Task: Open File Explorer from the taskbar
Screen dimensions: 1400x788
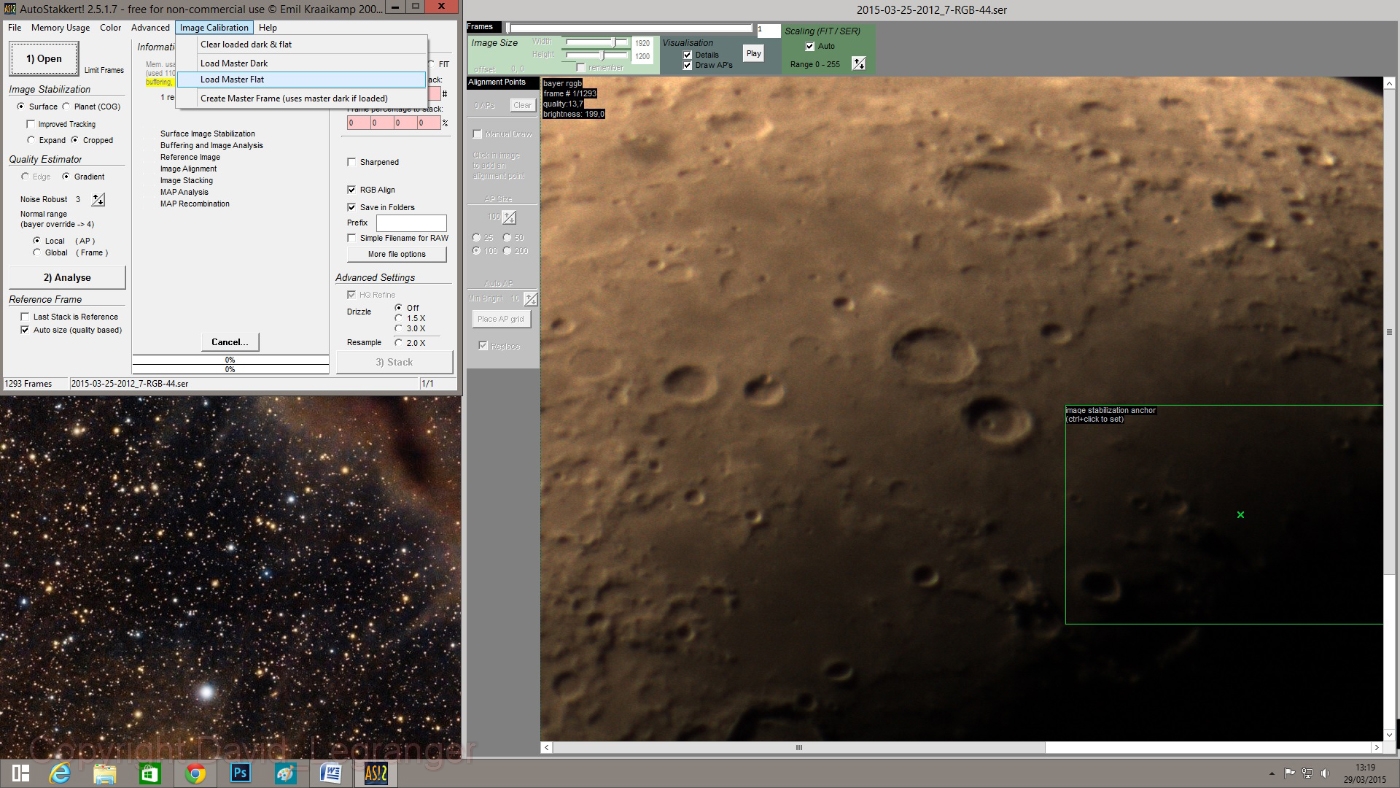Action: 105,773
